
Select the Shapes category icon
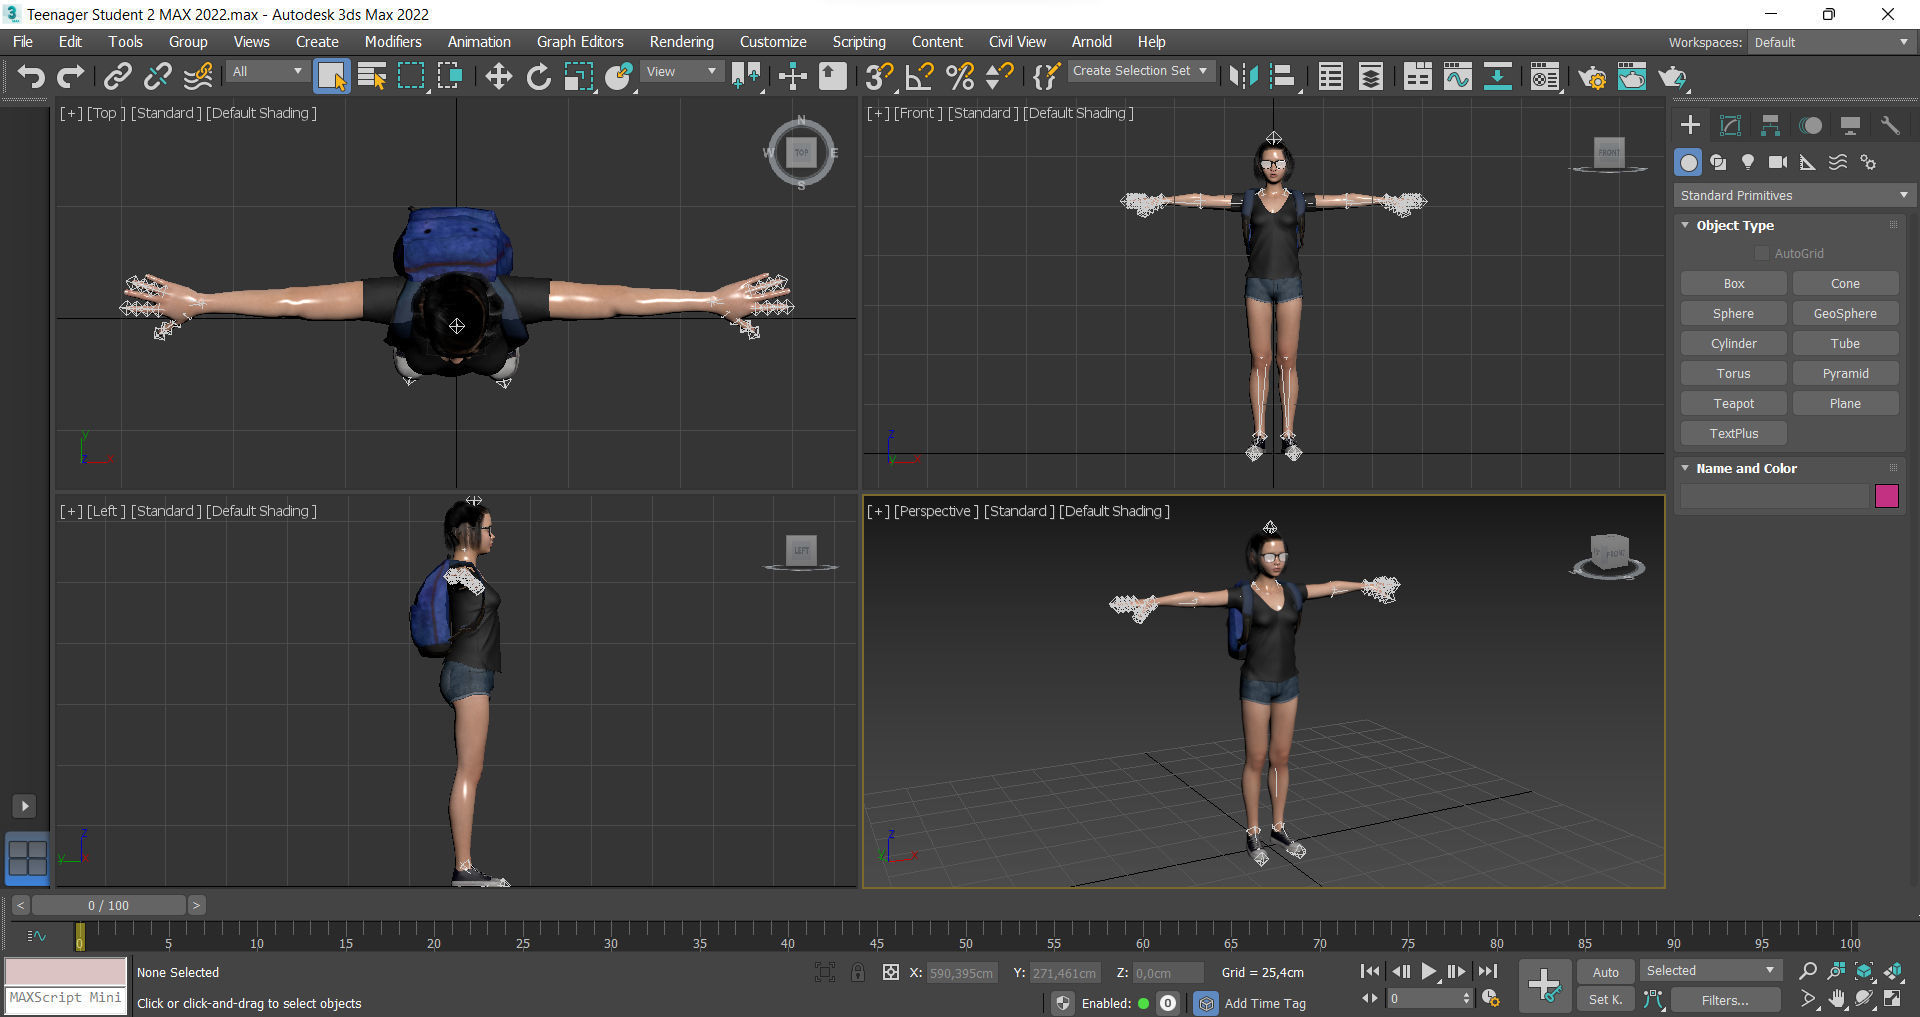pyautogui.click(x=1718, y=162)
